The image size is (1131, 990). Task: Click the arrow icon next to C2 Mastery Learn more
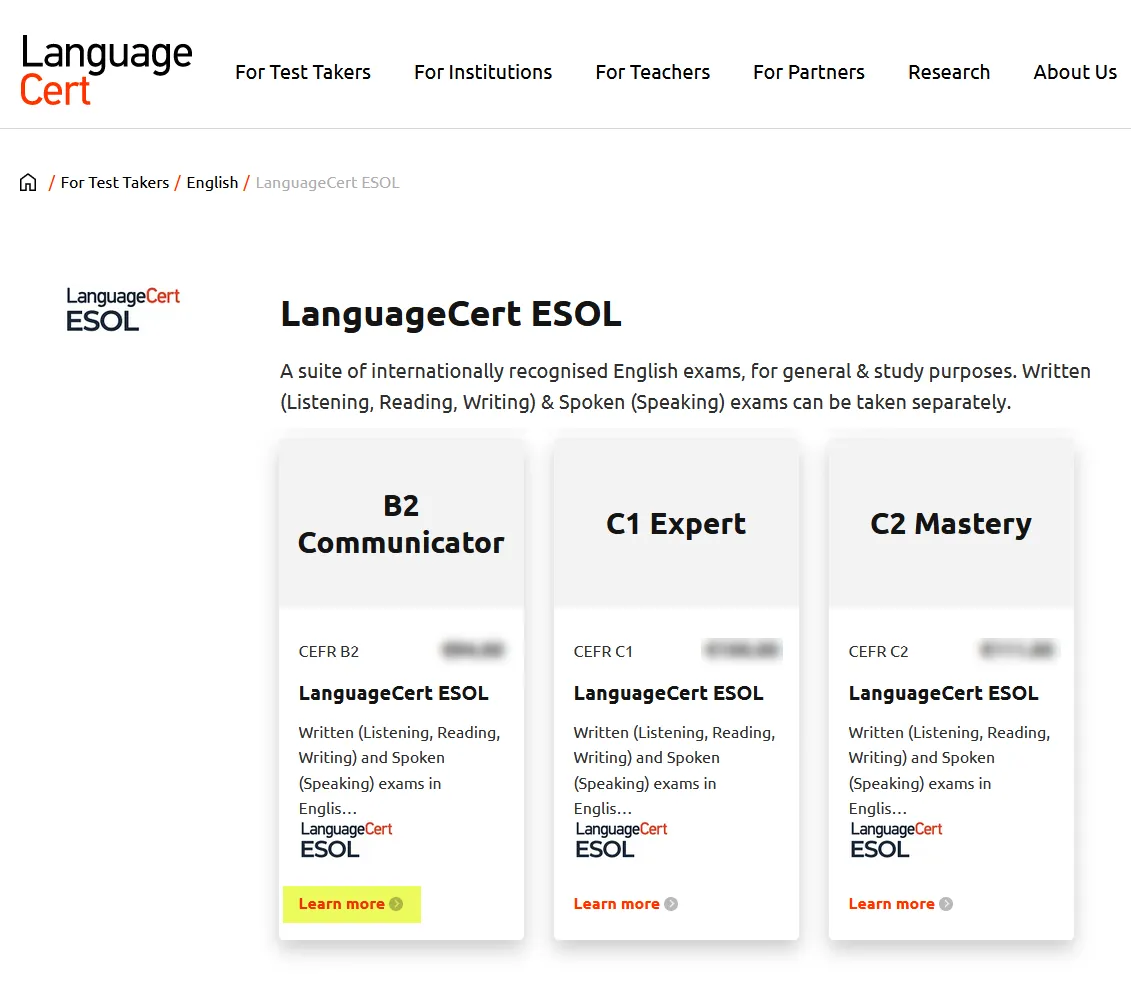(946, 903)
